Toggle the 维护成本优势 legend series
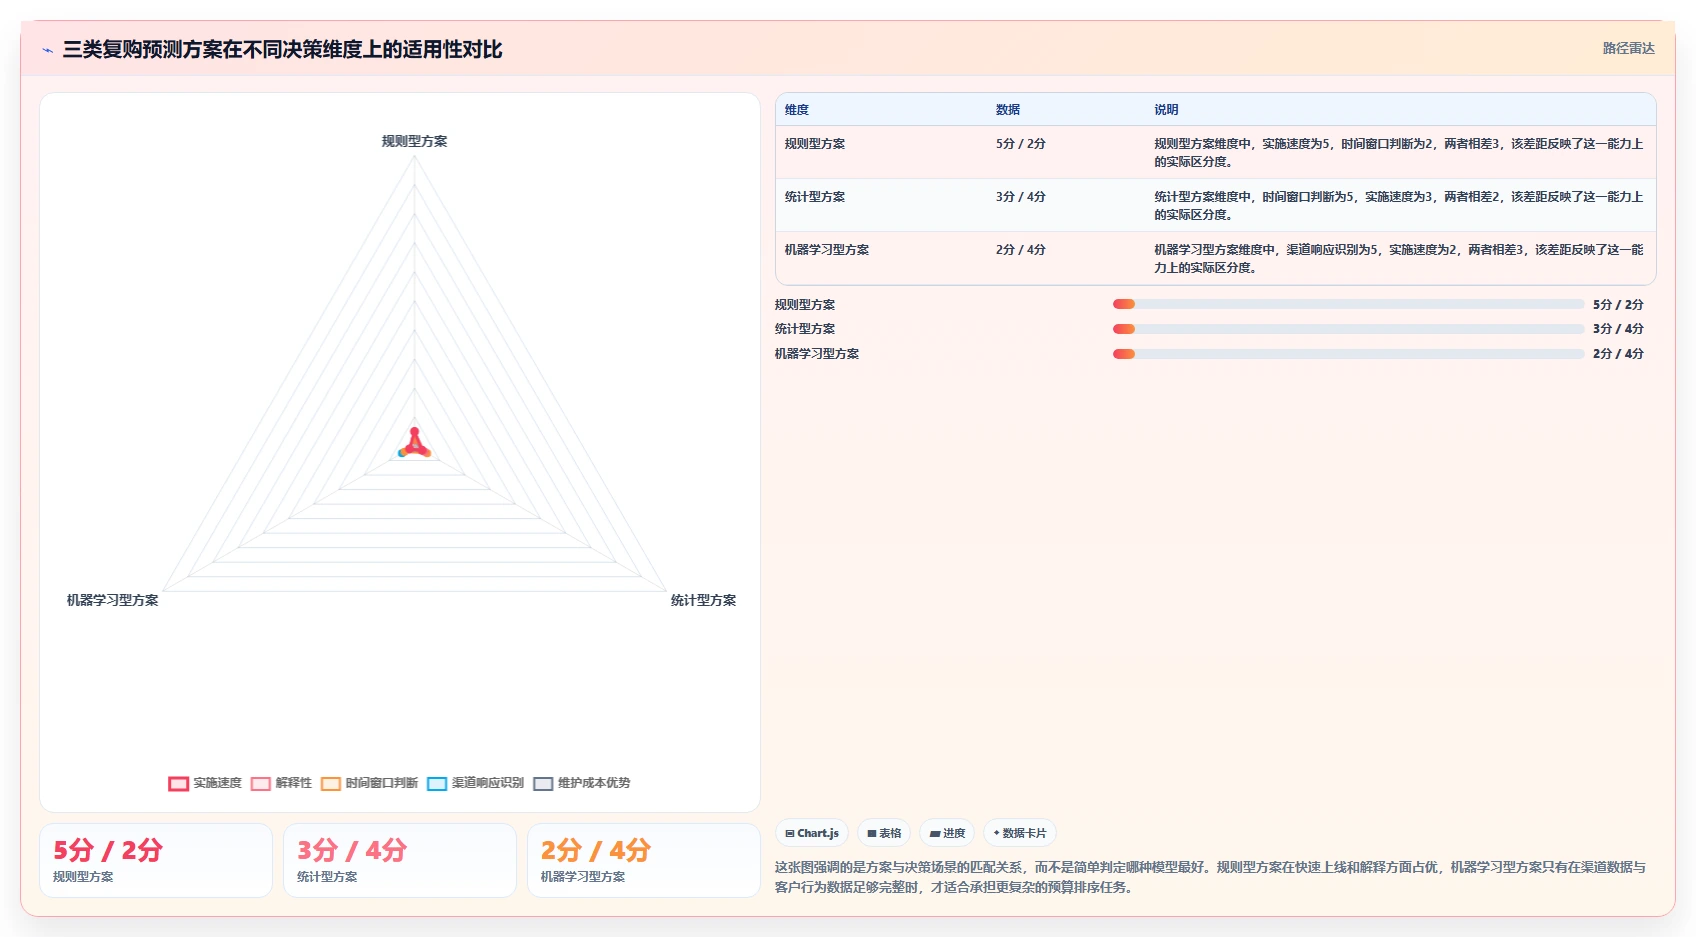The width and height of the screenshot is (1696, 937). (582, 783)
